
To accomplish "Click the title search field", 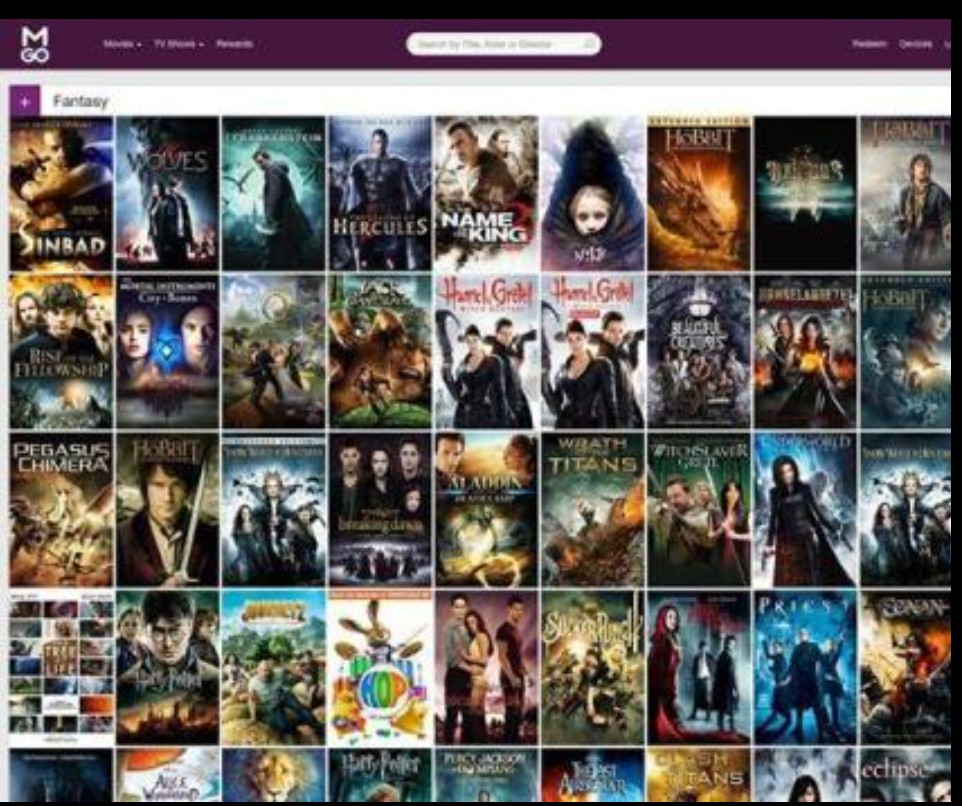I will 503,44.
